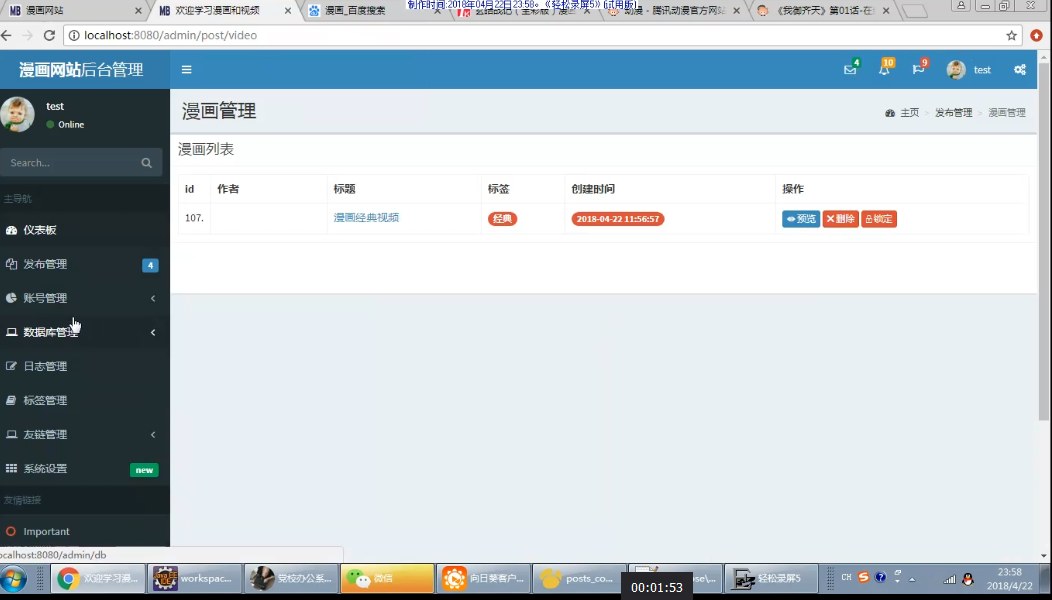Open the notifications bell icon
Image resolution: width=1052 pixels, height=600 pixels.
coord(884,69)
